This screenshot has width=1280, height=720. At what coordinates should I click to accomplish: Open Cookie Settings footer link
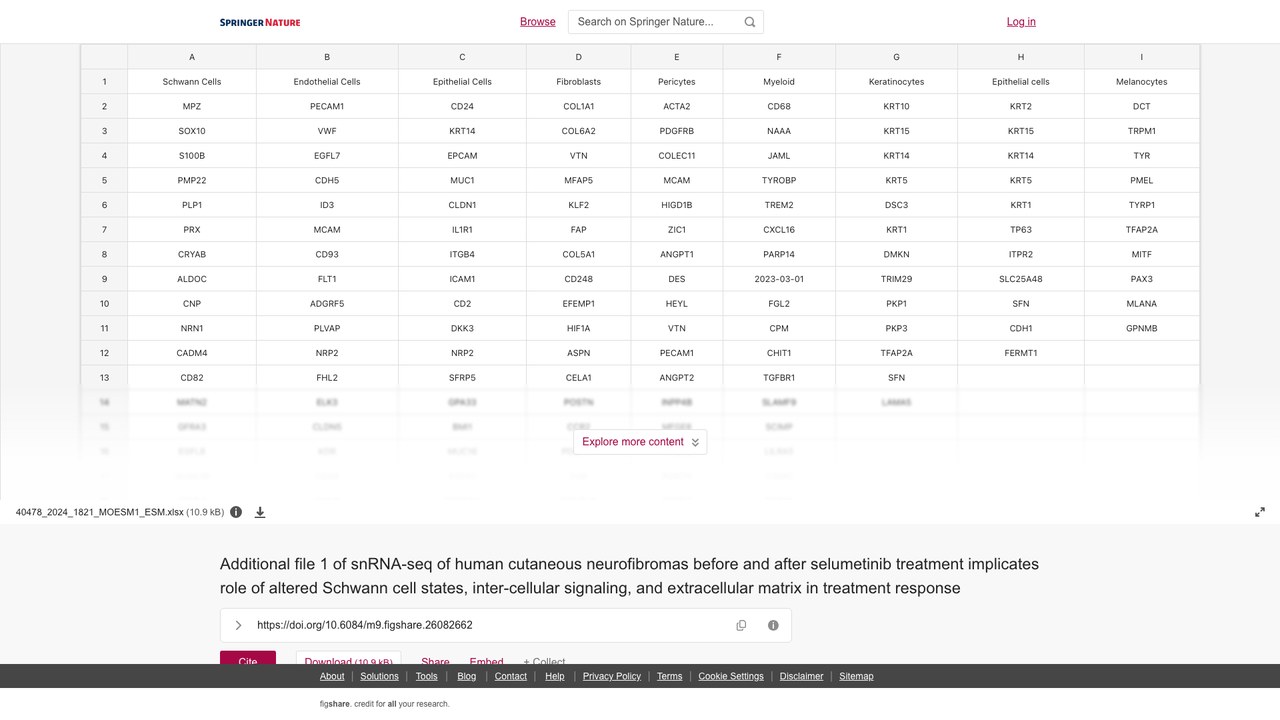(x=731, y=676)
